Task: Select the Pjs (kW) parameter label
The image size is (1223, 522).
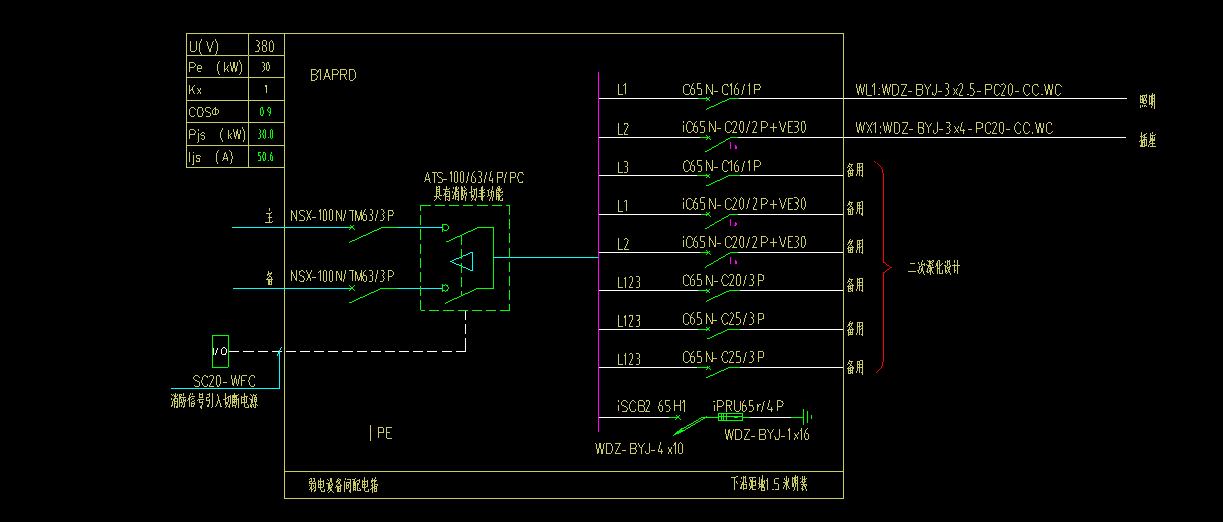Action: coord(217,134)
